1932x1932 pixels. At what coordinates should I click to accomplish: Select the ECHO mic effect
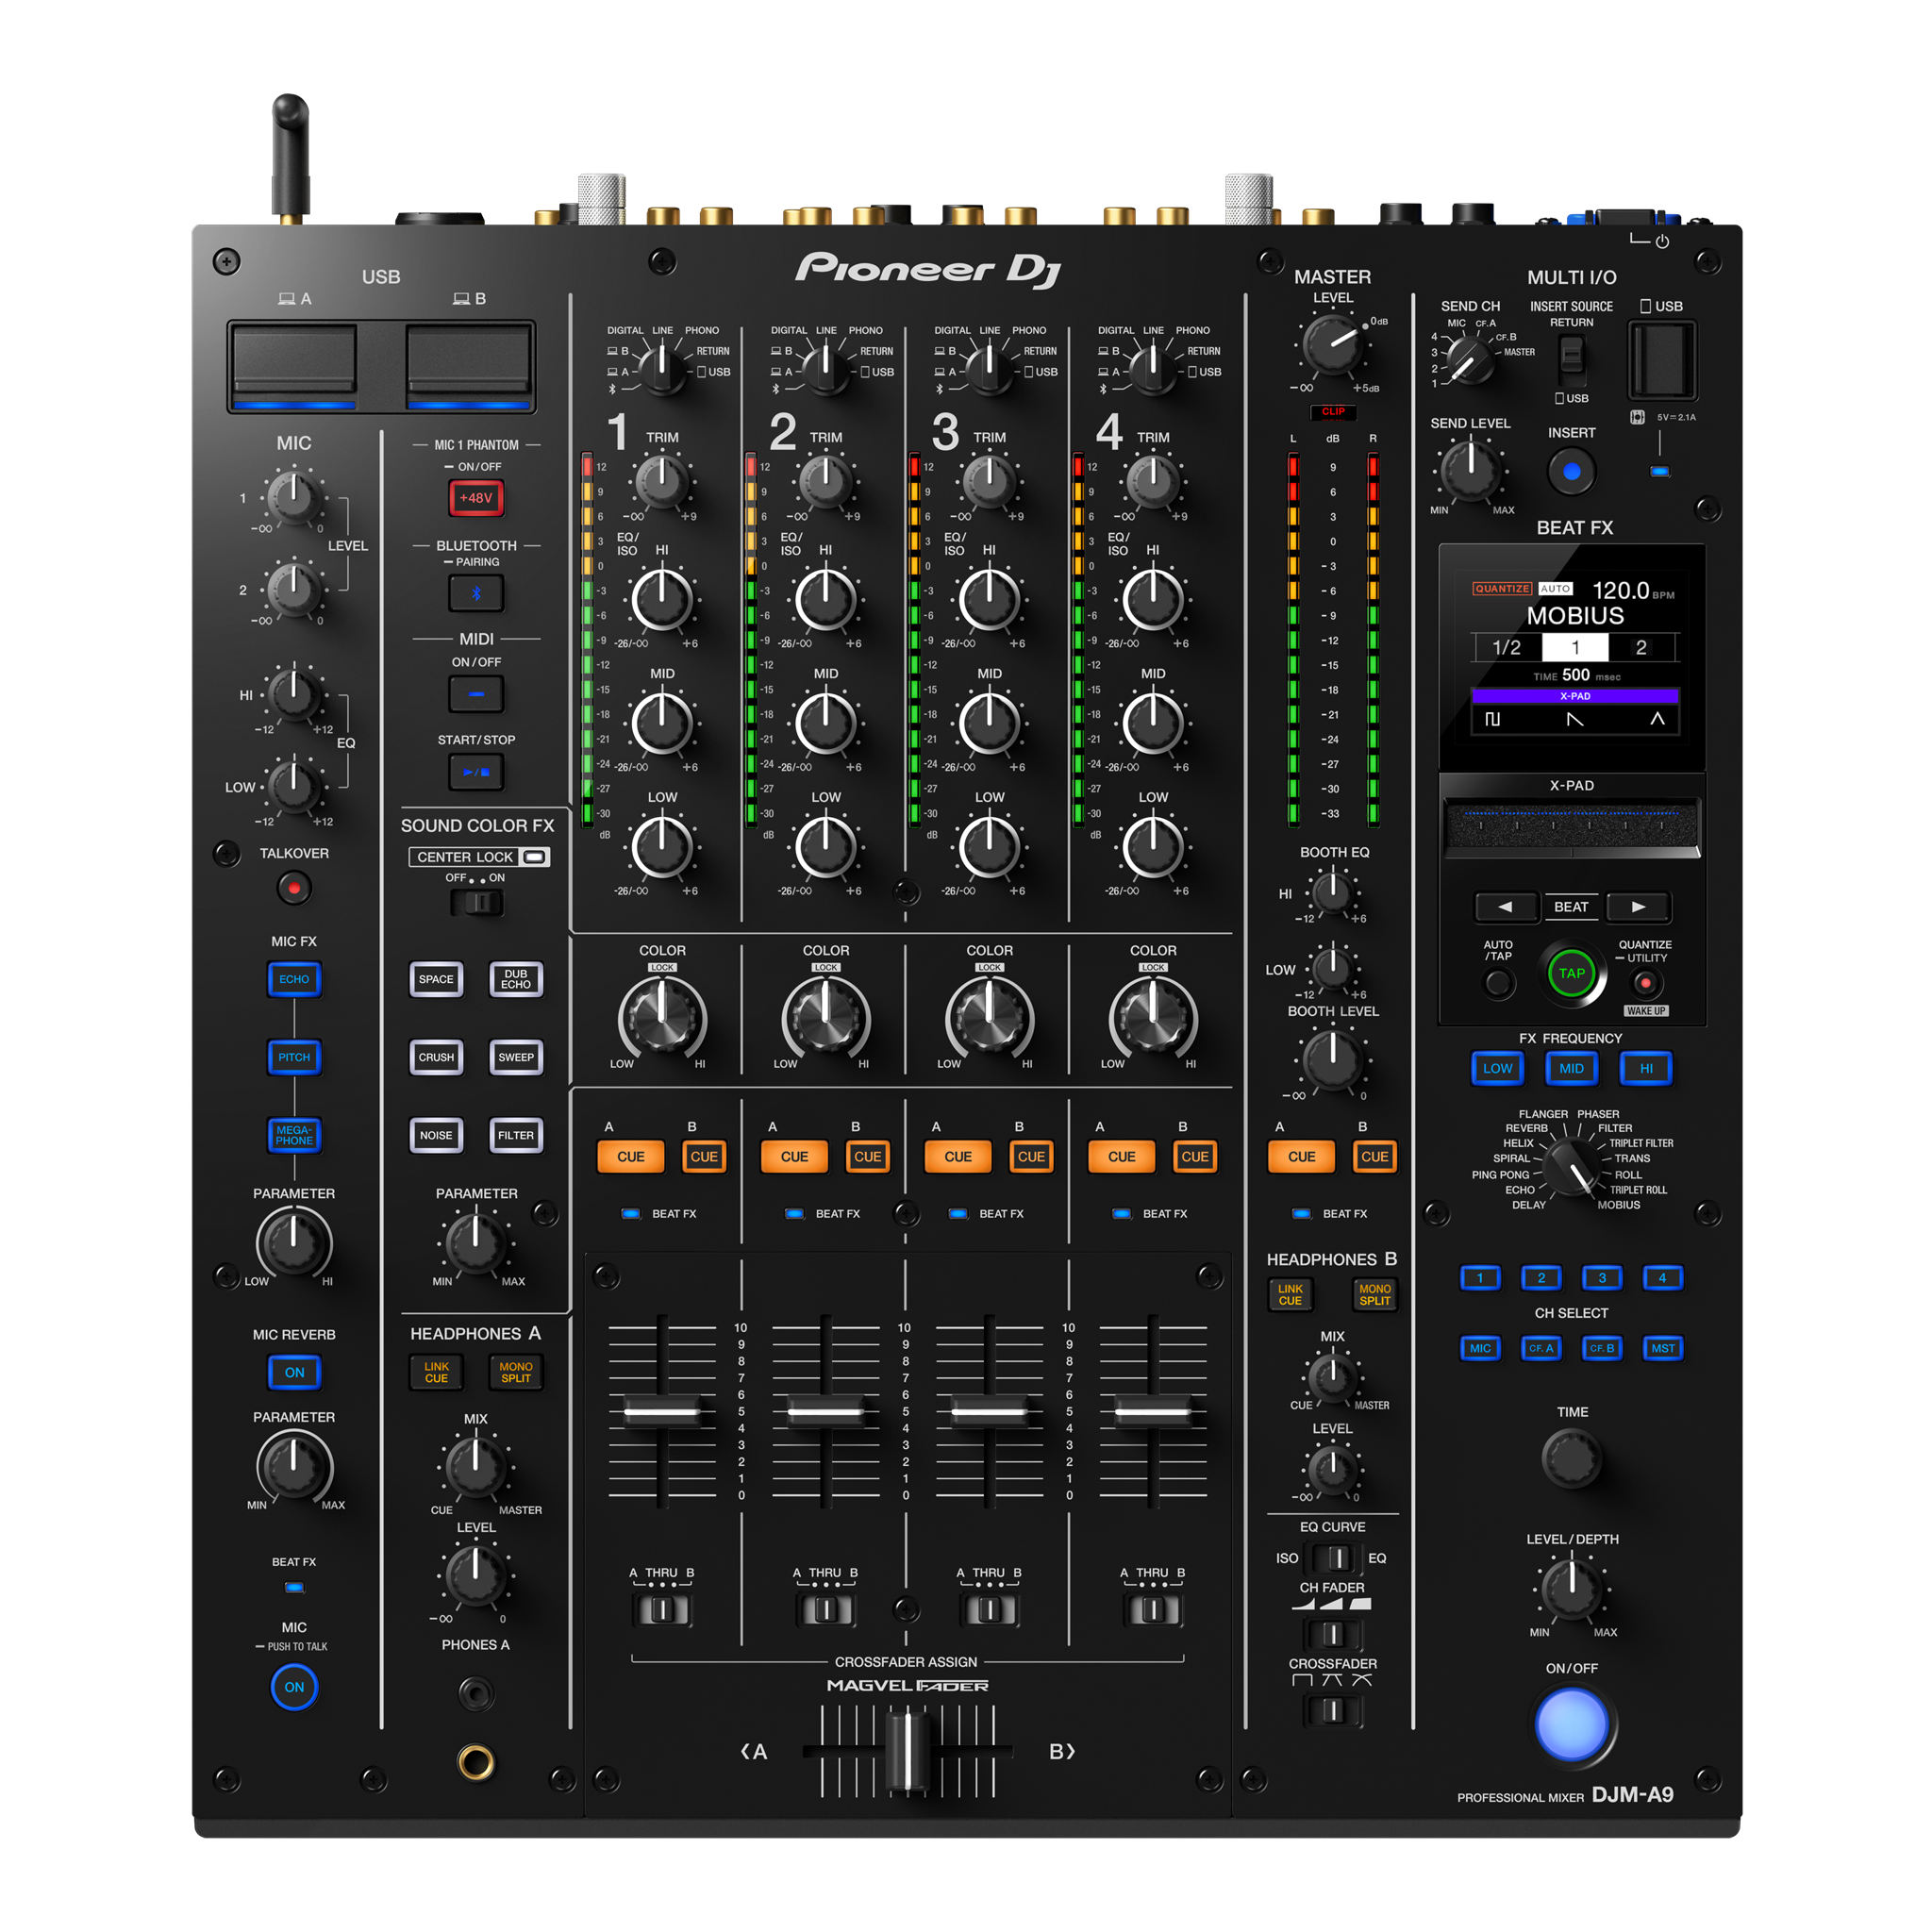click(293, 980)
